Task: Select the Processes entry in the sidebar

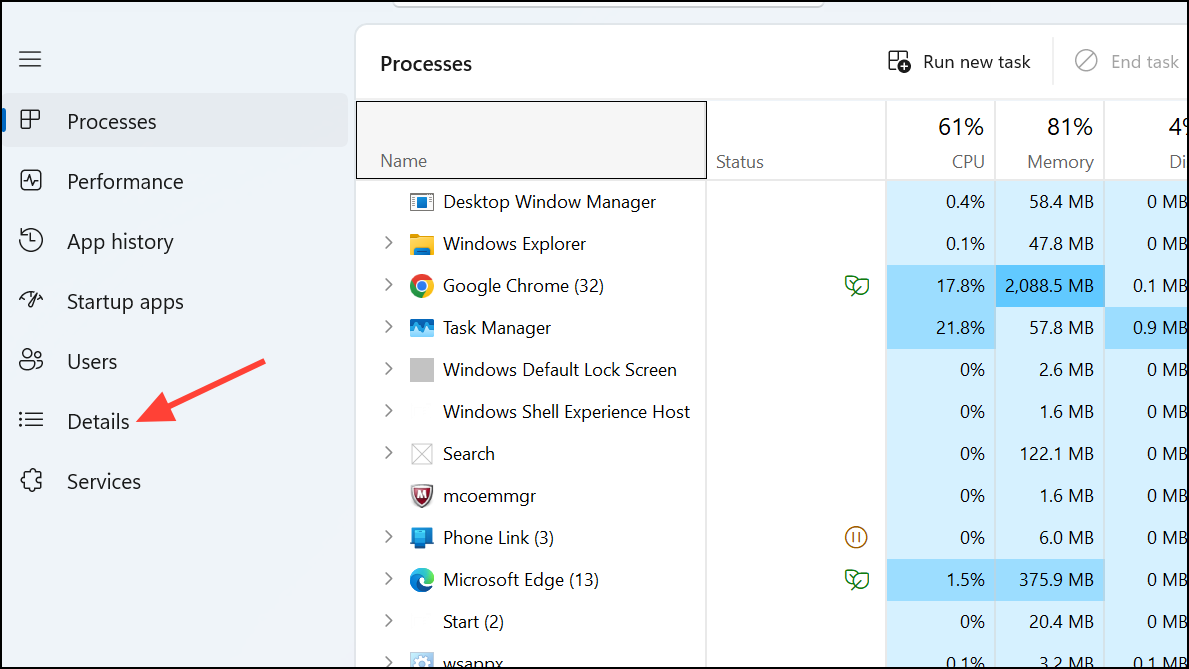Action: (x=111, y=120)
